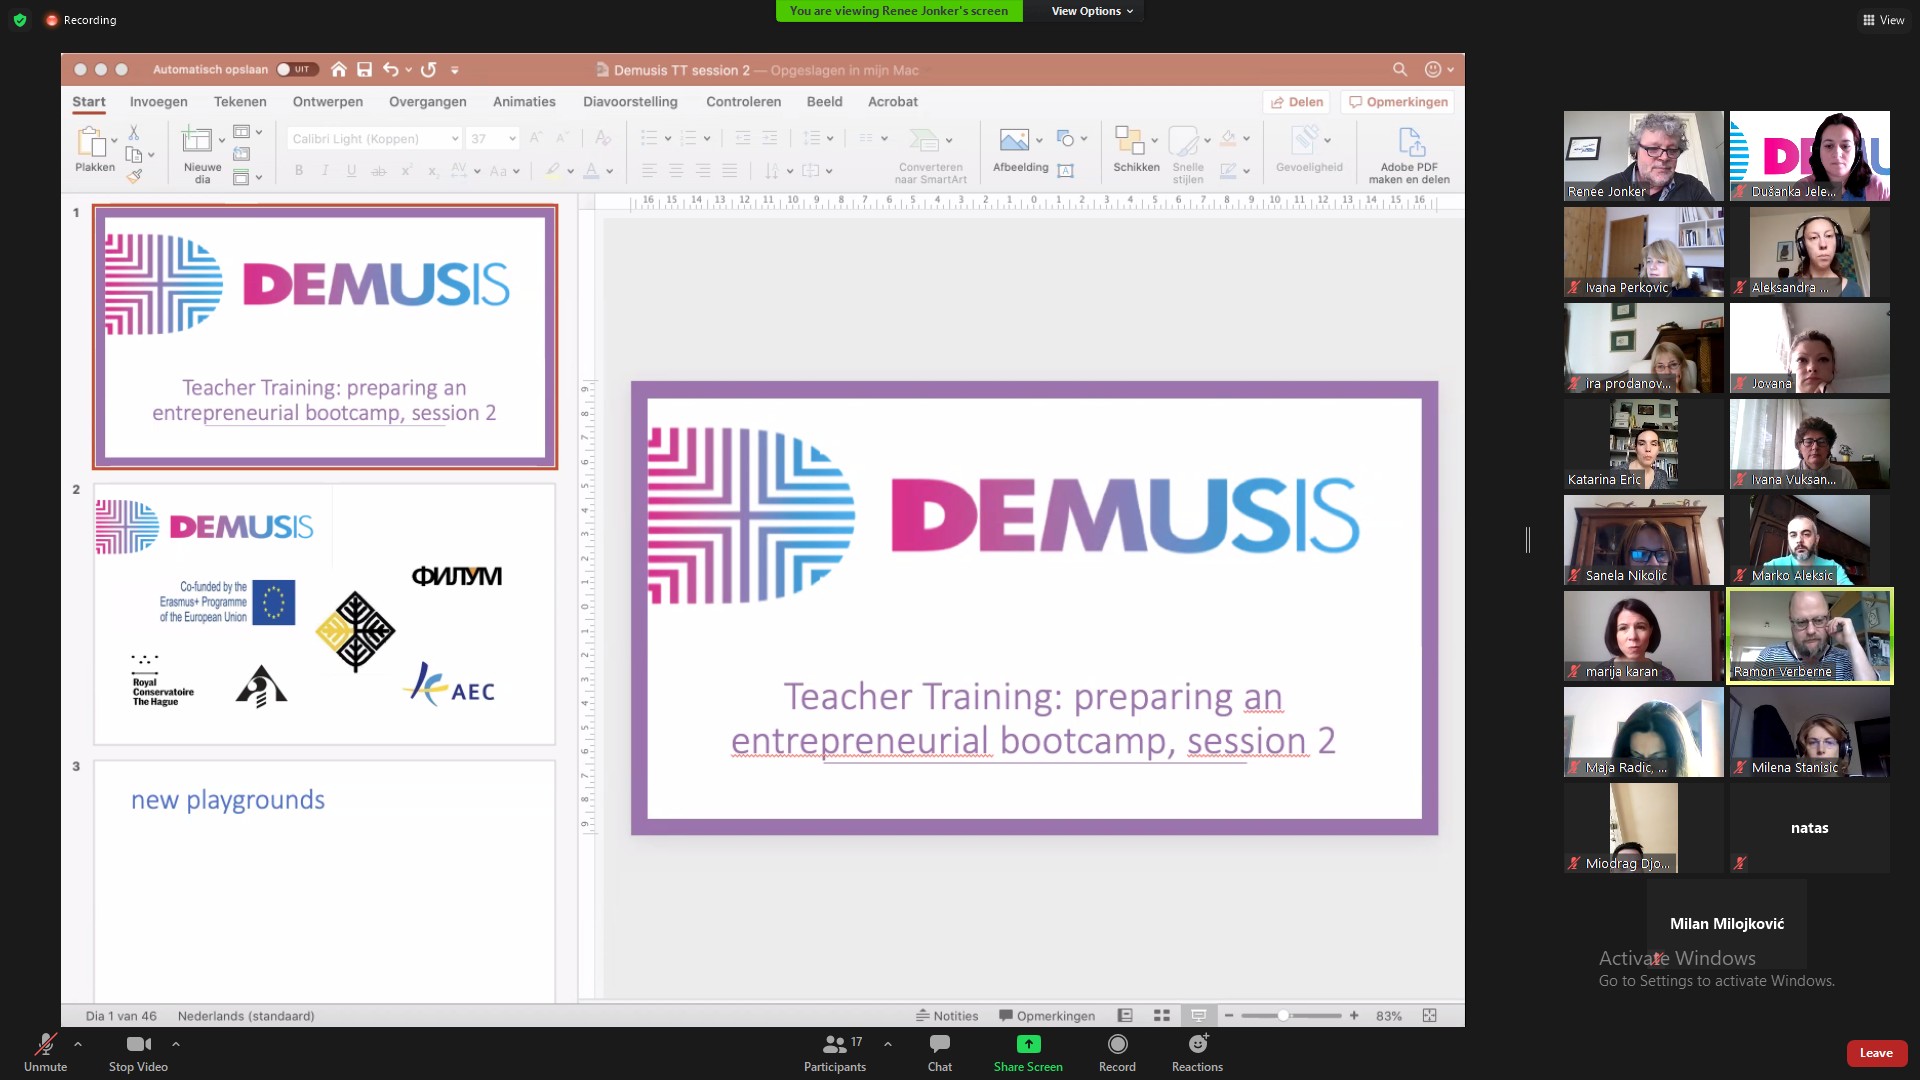Open the Animaties ribbon tab
This screenshot has width=1920, height=1080.
click(x=524, y=101)
